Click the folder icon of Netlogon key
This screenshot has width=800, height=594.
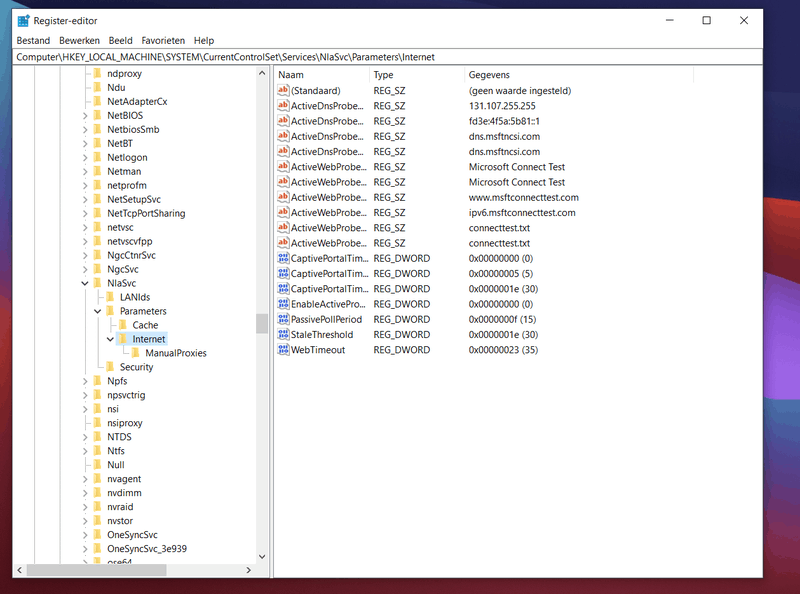[x=98, y=157]
